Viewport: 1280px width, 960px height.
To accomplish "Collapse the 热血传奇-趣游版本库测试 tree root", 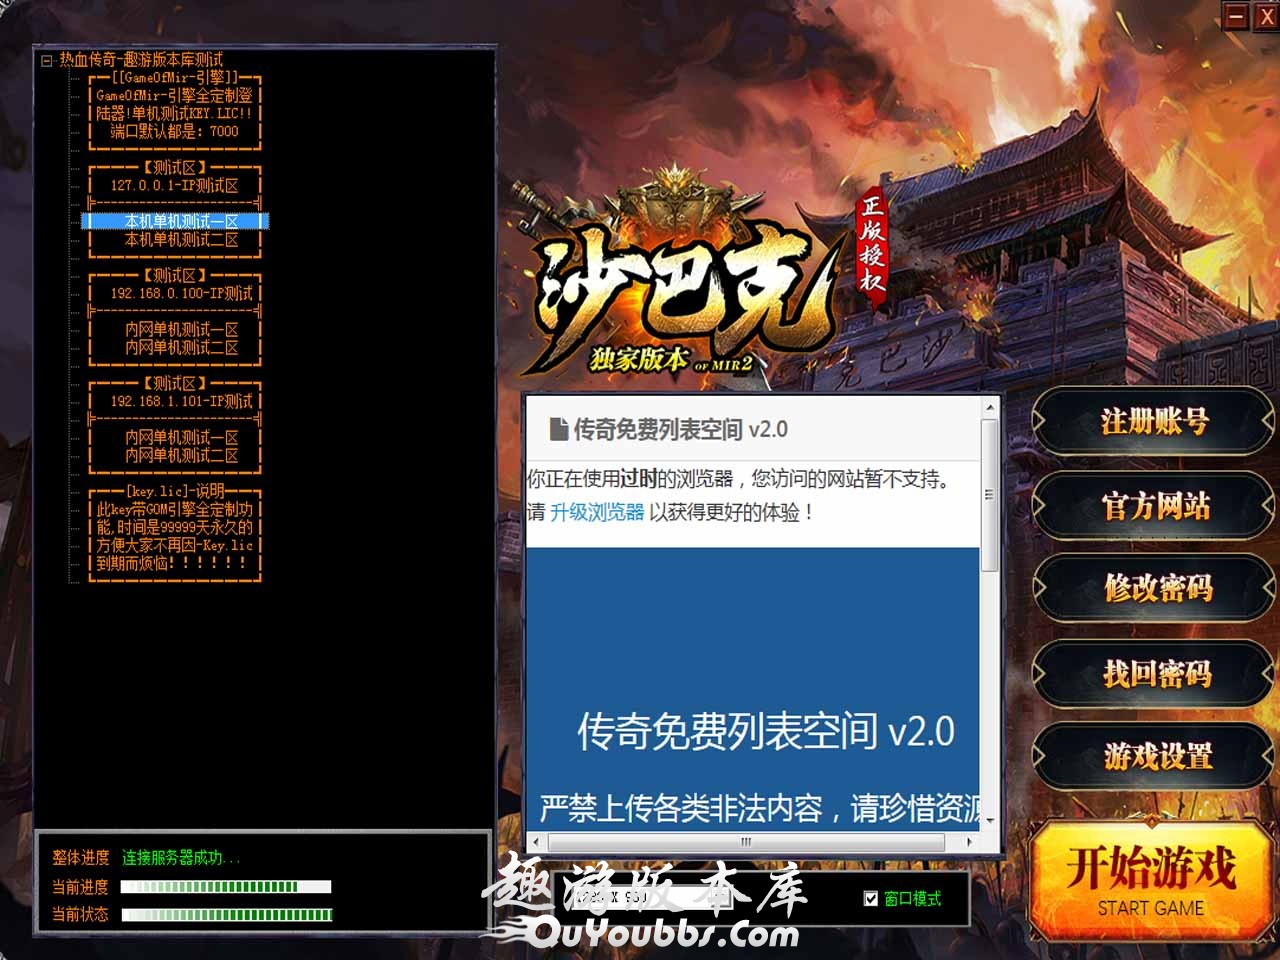I will tap(46, 61).
